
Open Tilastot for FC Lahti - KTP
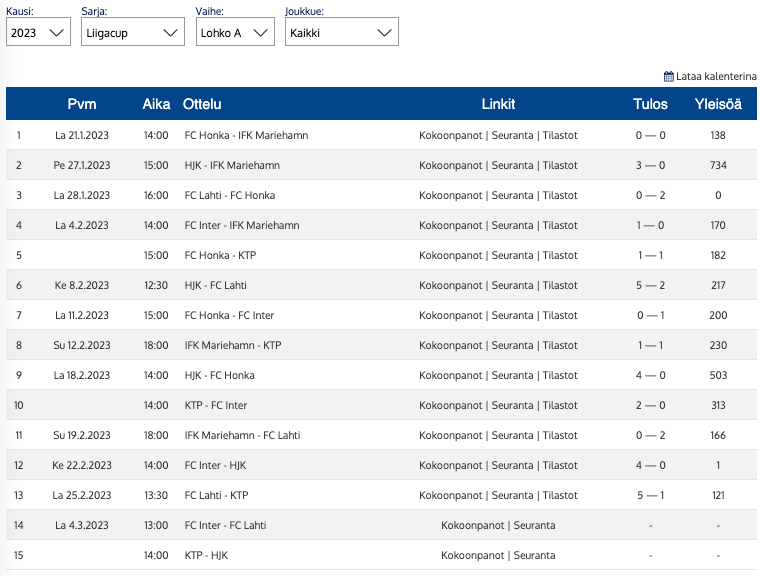560,495
